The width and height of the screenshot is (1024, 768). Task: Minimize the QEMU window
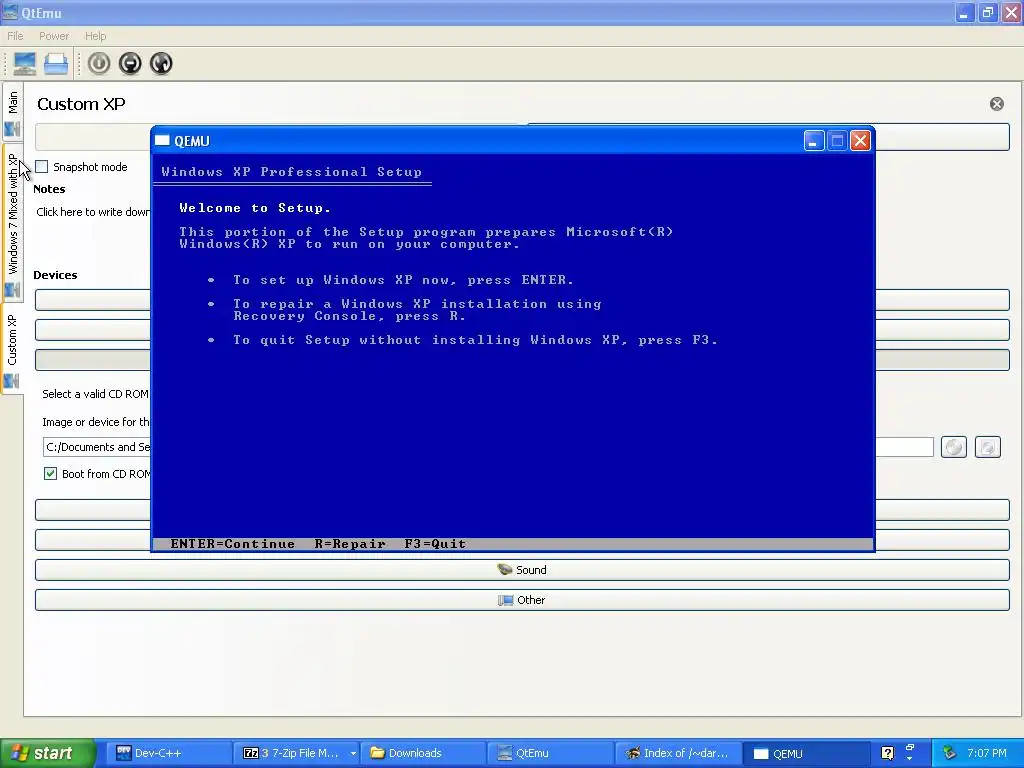point(814,141)
